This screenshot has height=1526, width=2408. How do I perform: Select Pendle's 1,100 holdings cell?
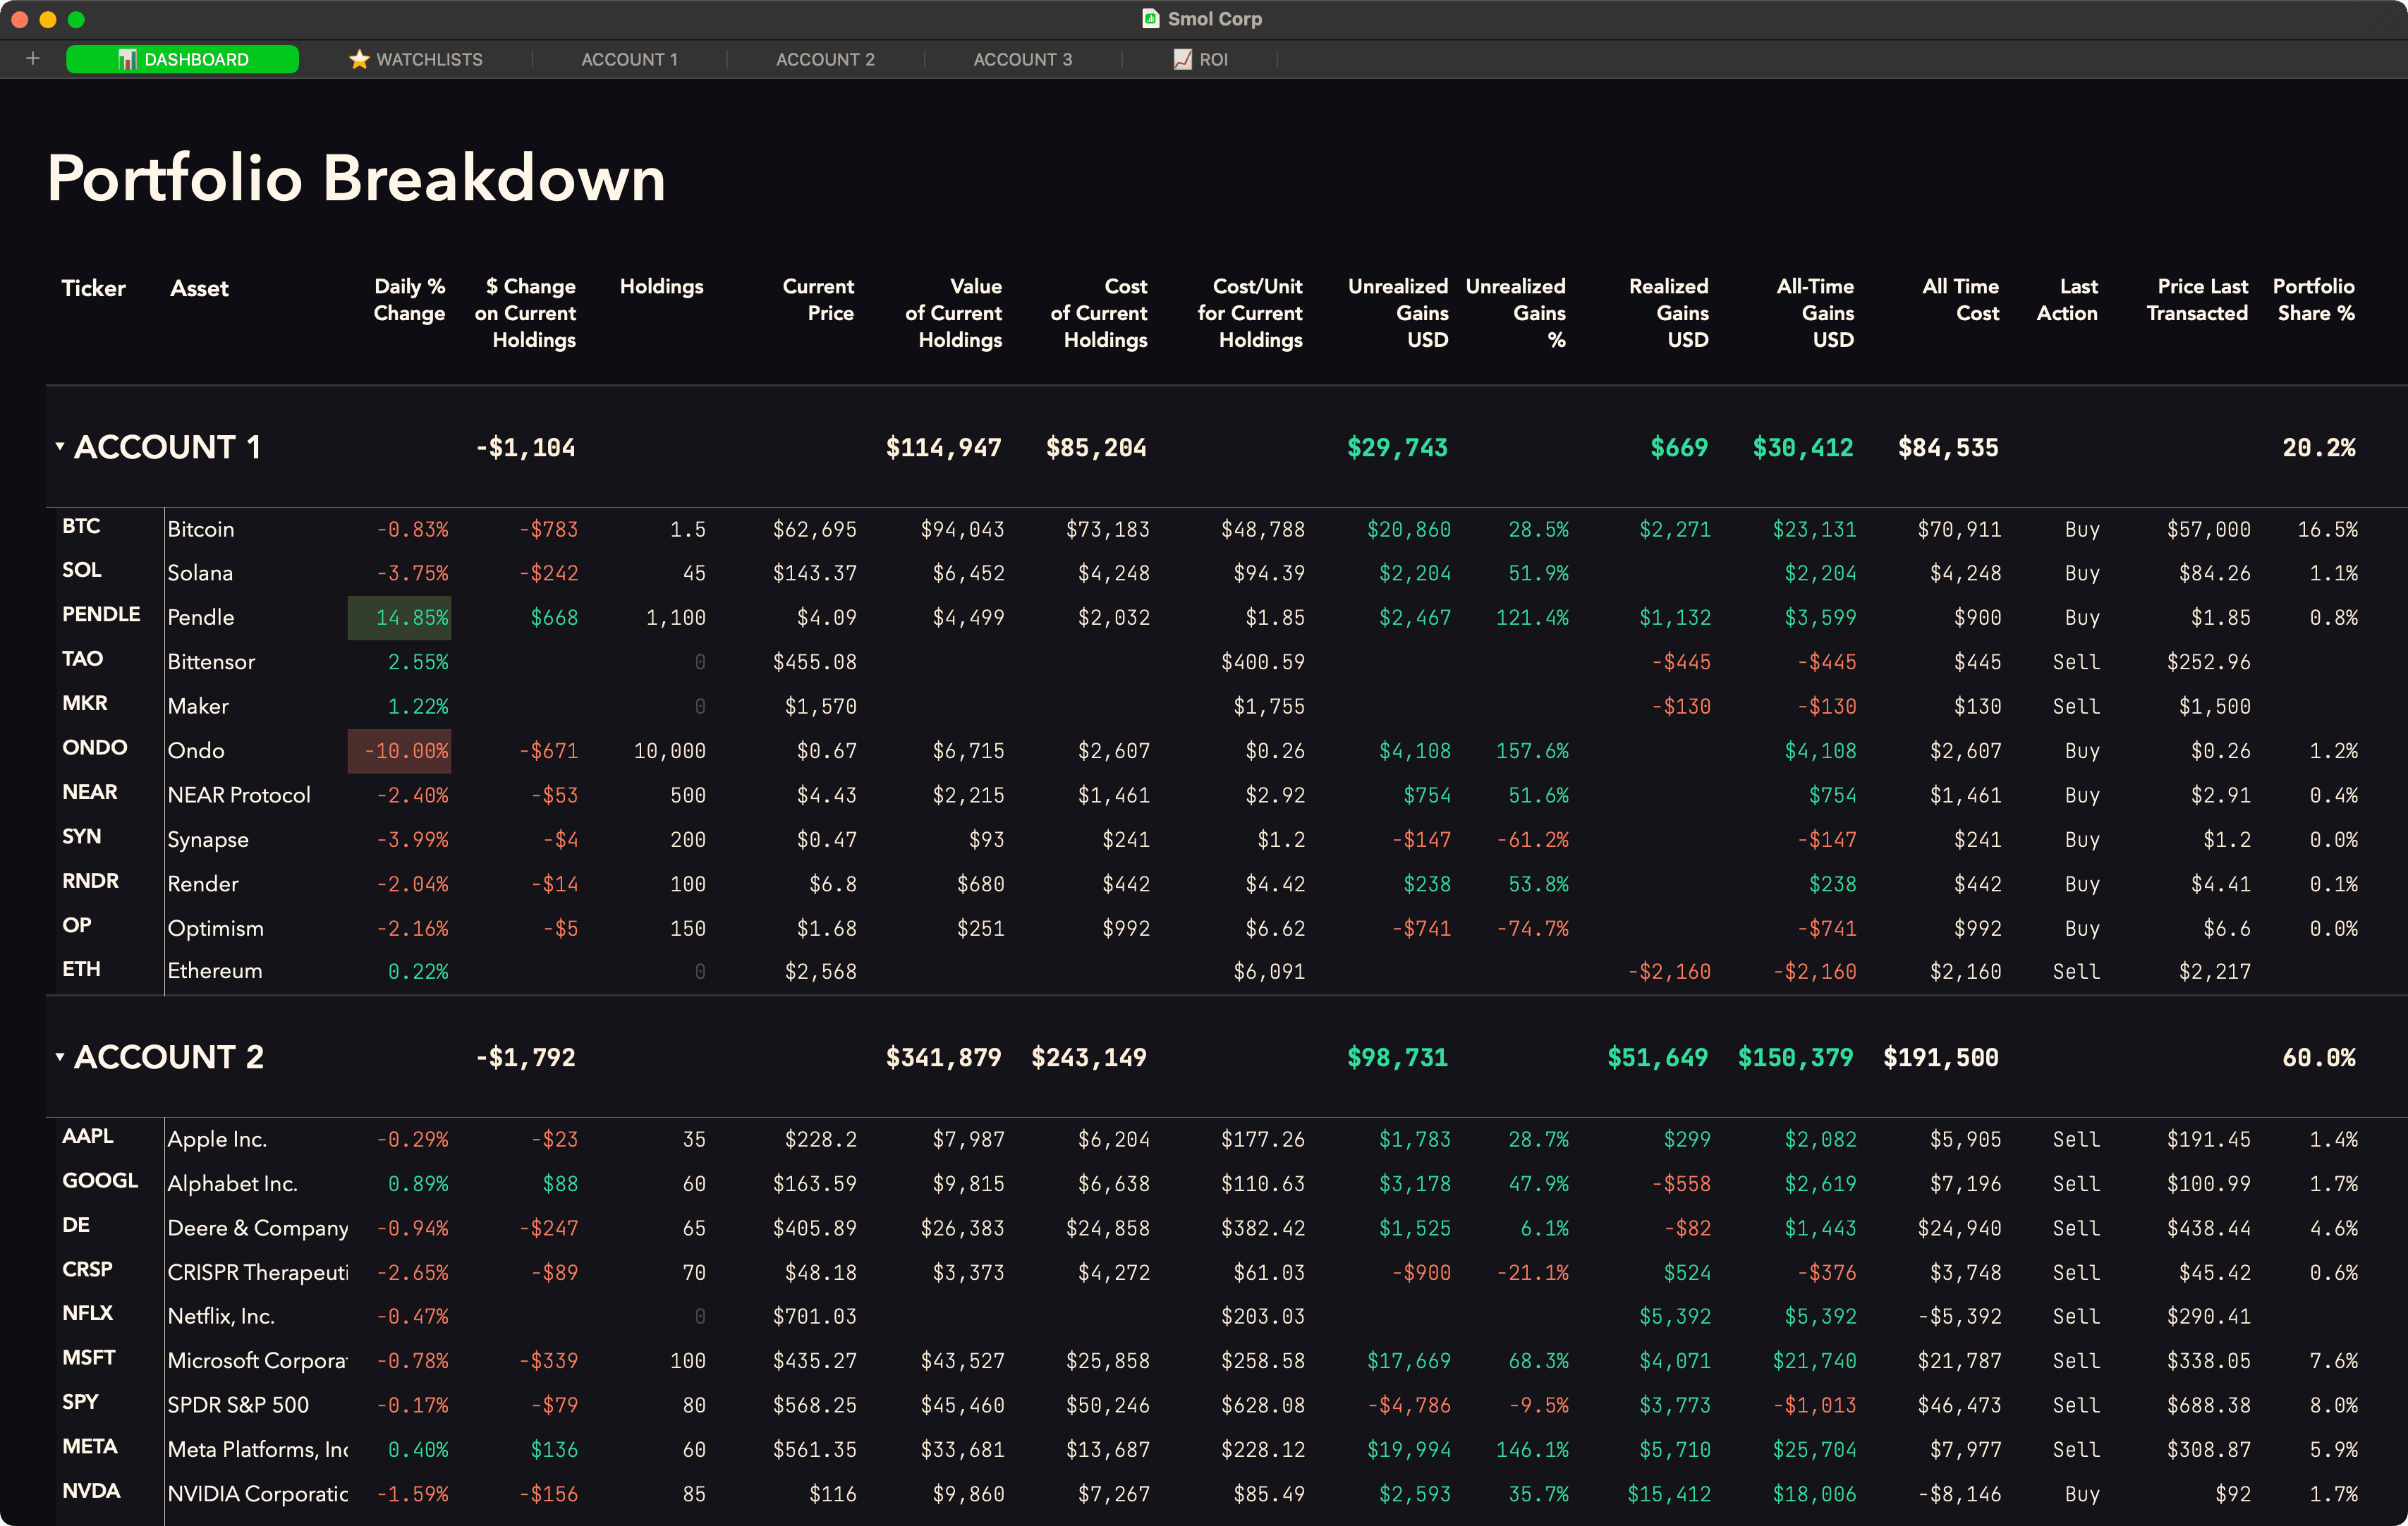[675, 617]
